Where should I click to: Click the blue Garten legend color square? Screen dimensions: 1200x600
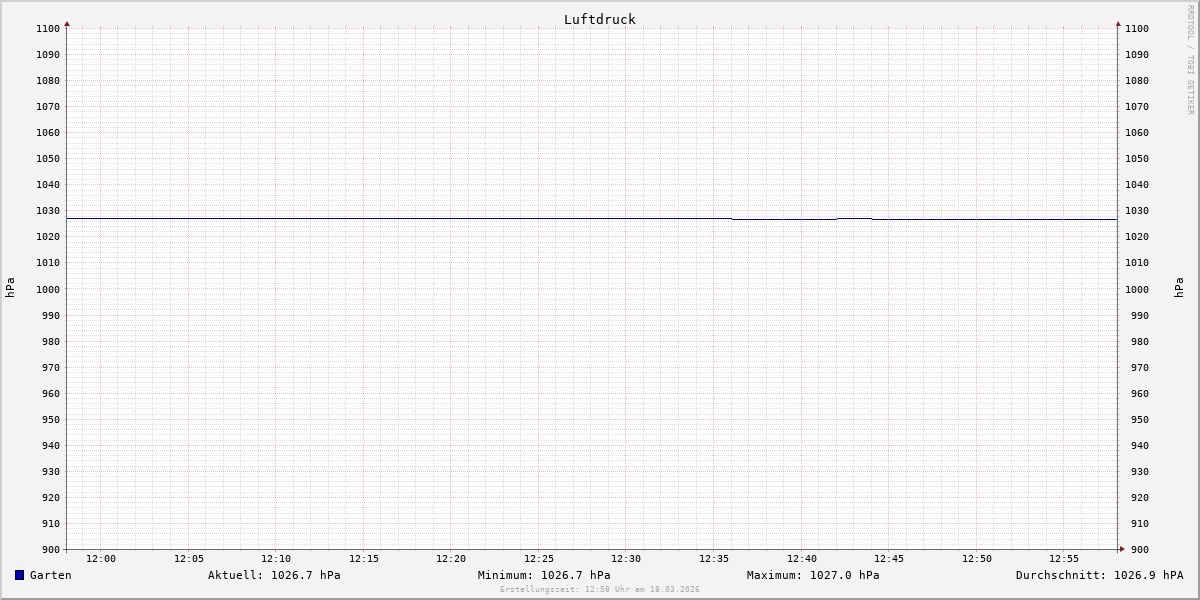click(x=19, y=575)
